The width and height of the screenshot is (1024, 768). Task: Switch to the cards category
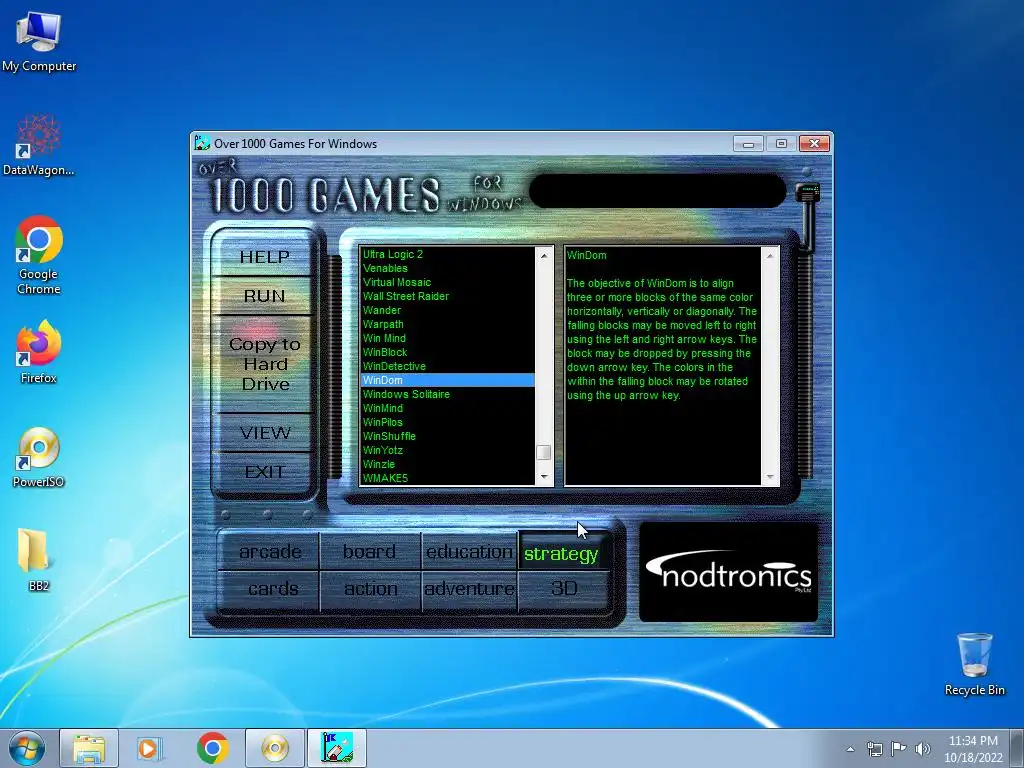click(x=270, y=589)
